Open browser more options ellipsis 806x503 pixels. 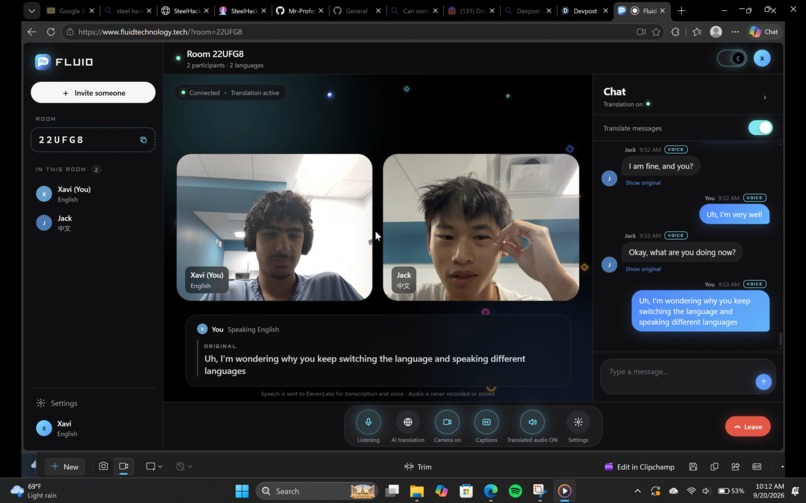[735, 32]
